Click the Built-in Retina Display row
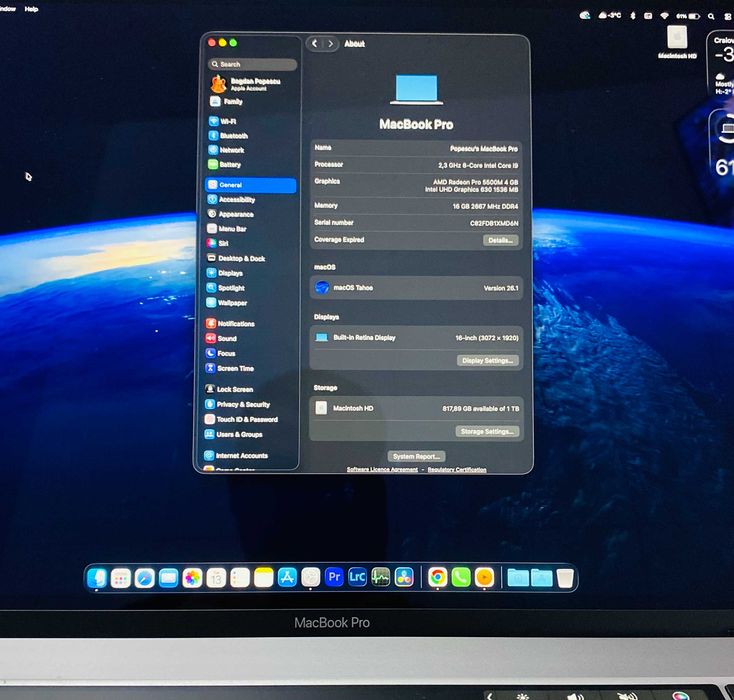 [416, 338]
